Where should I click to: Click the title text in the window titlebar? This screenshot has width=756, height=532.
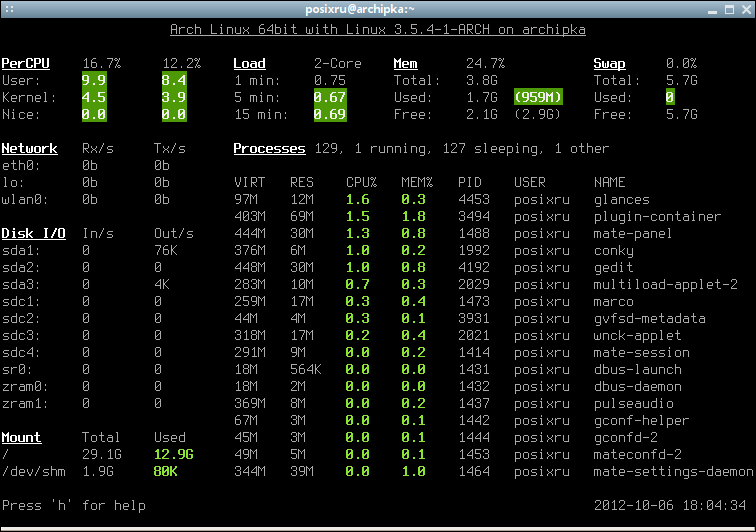(x=360, y=9)
